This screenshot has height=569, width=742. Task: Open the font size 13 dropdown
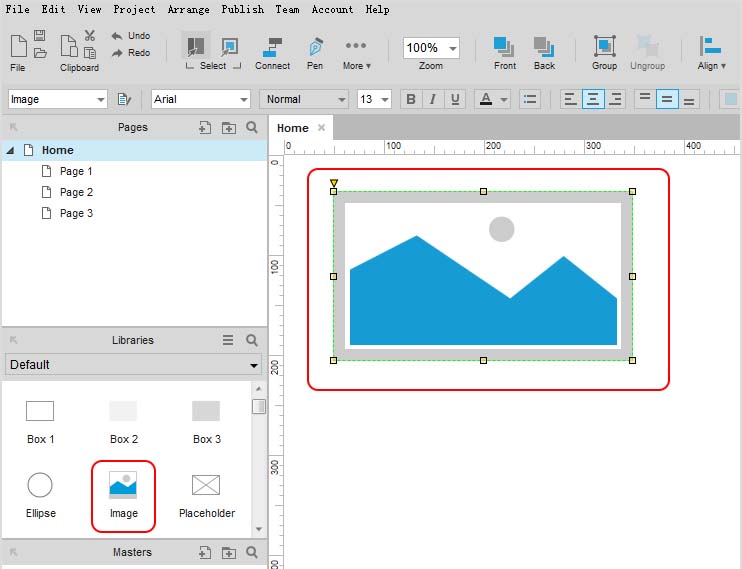374,99
